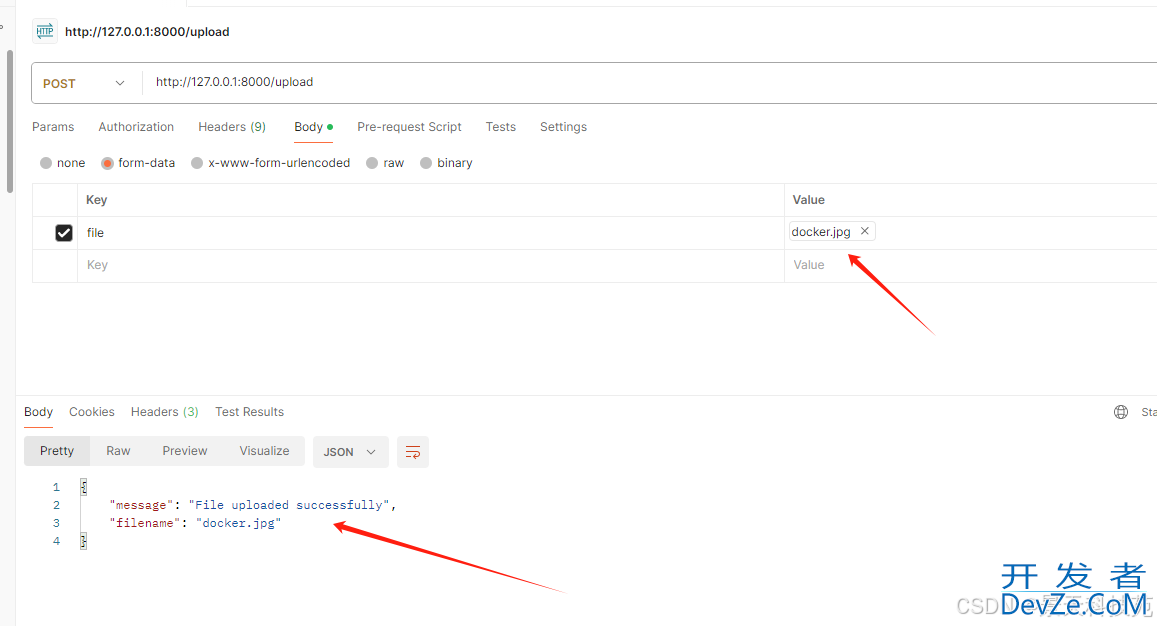Click the empty Key placeholder field
1157x626 pixels.
(431, 265)
